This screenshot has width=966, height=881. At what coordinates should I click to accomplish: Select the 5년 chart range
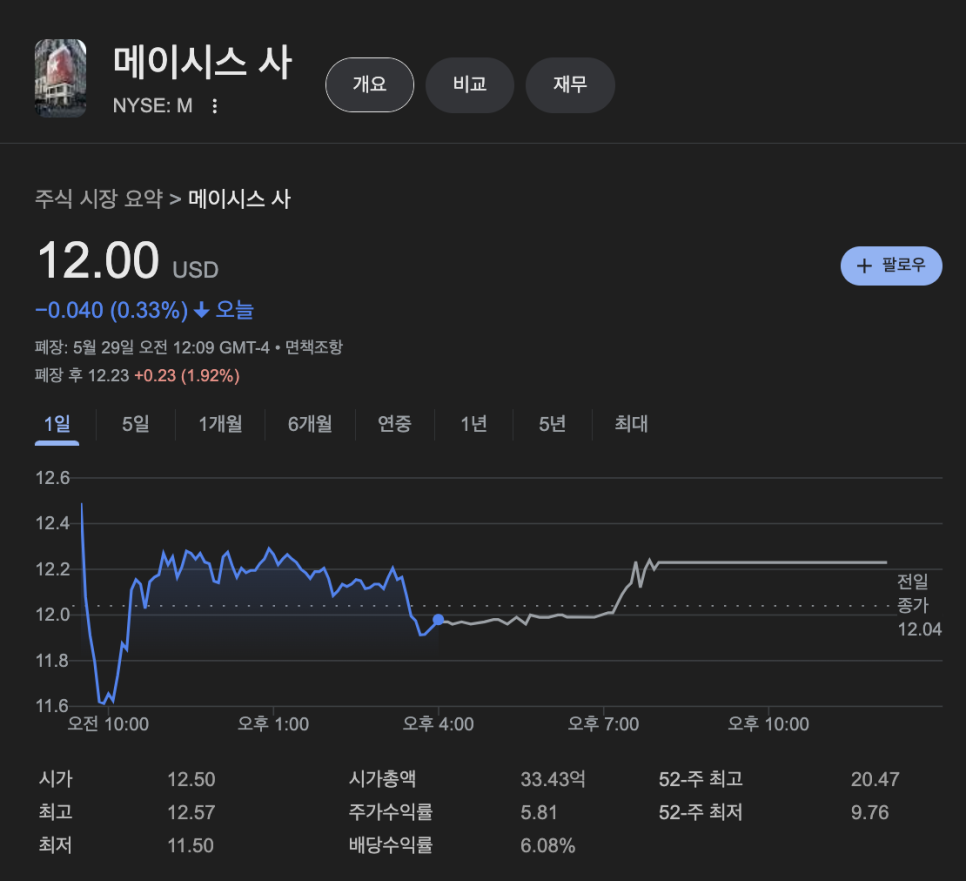(x=552, y=424)
